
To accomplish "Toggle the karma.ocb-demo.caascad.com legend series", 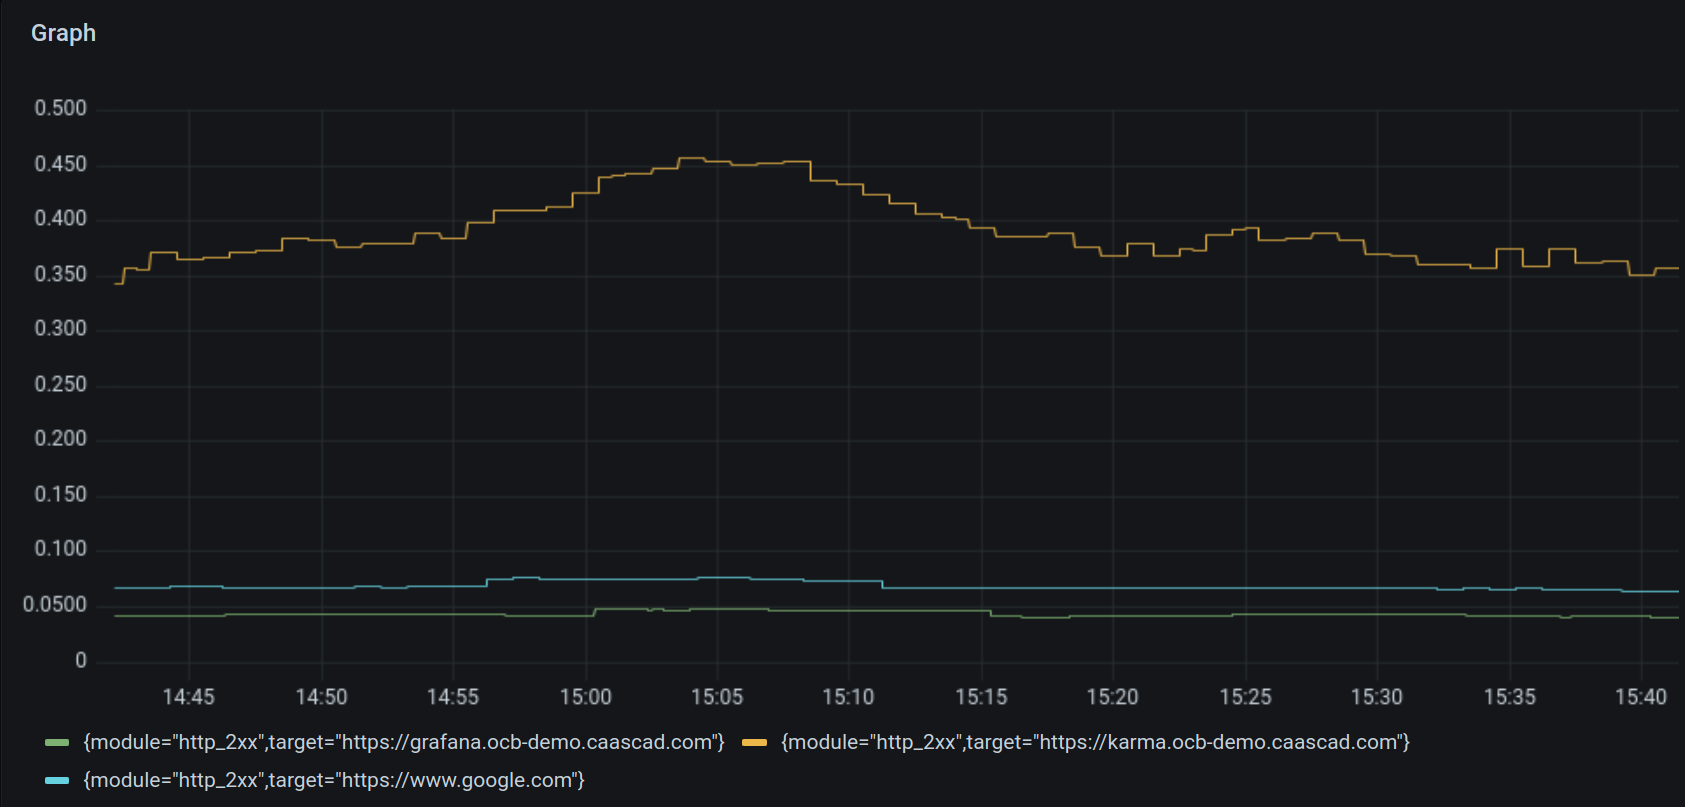I will coord(1095,742).
